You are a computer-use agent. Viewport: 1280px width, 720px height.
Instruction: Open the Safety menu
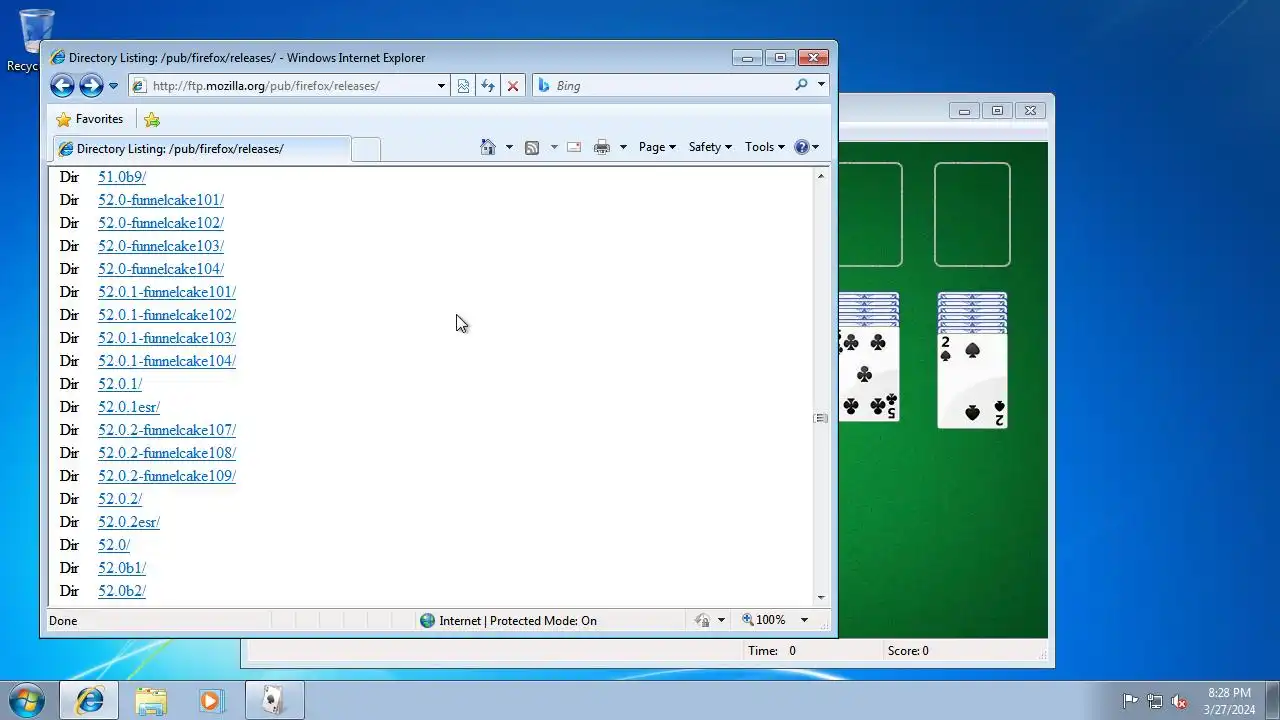710,147
